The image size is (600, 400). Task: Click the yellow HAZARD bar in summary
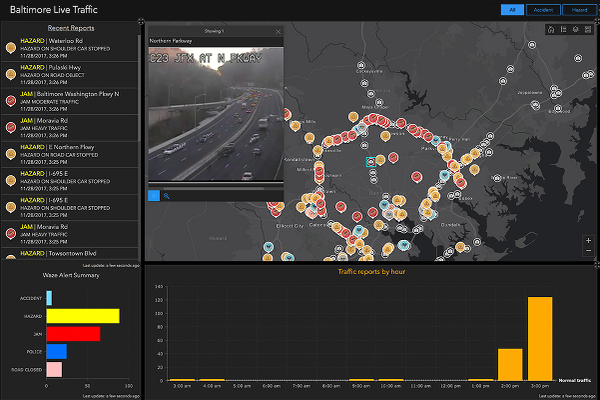click(x=82, y=316)
